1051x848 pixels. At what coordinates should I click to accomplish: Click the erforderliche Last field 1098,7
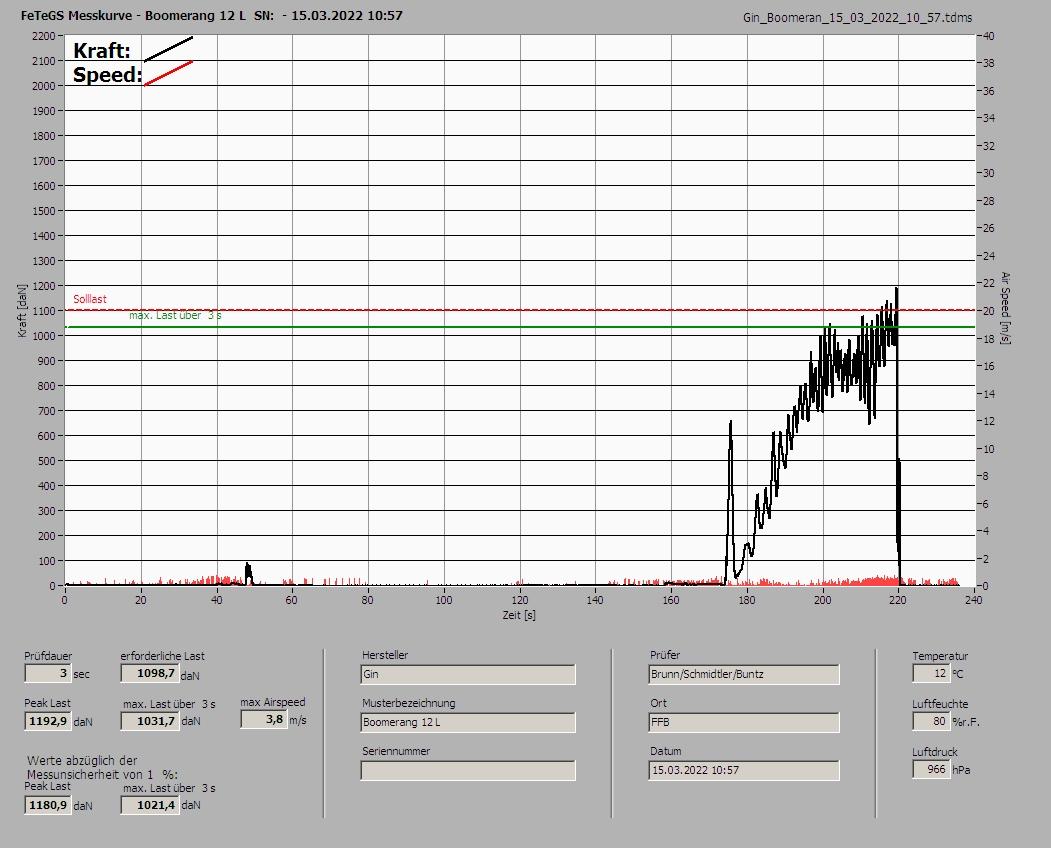click(x=149, y=673)
